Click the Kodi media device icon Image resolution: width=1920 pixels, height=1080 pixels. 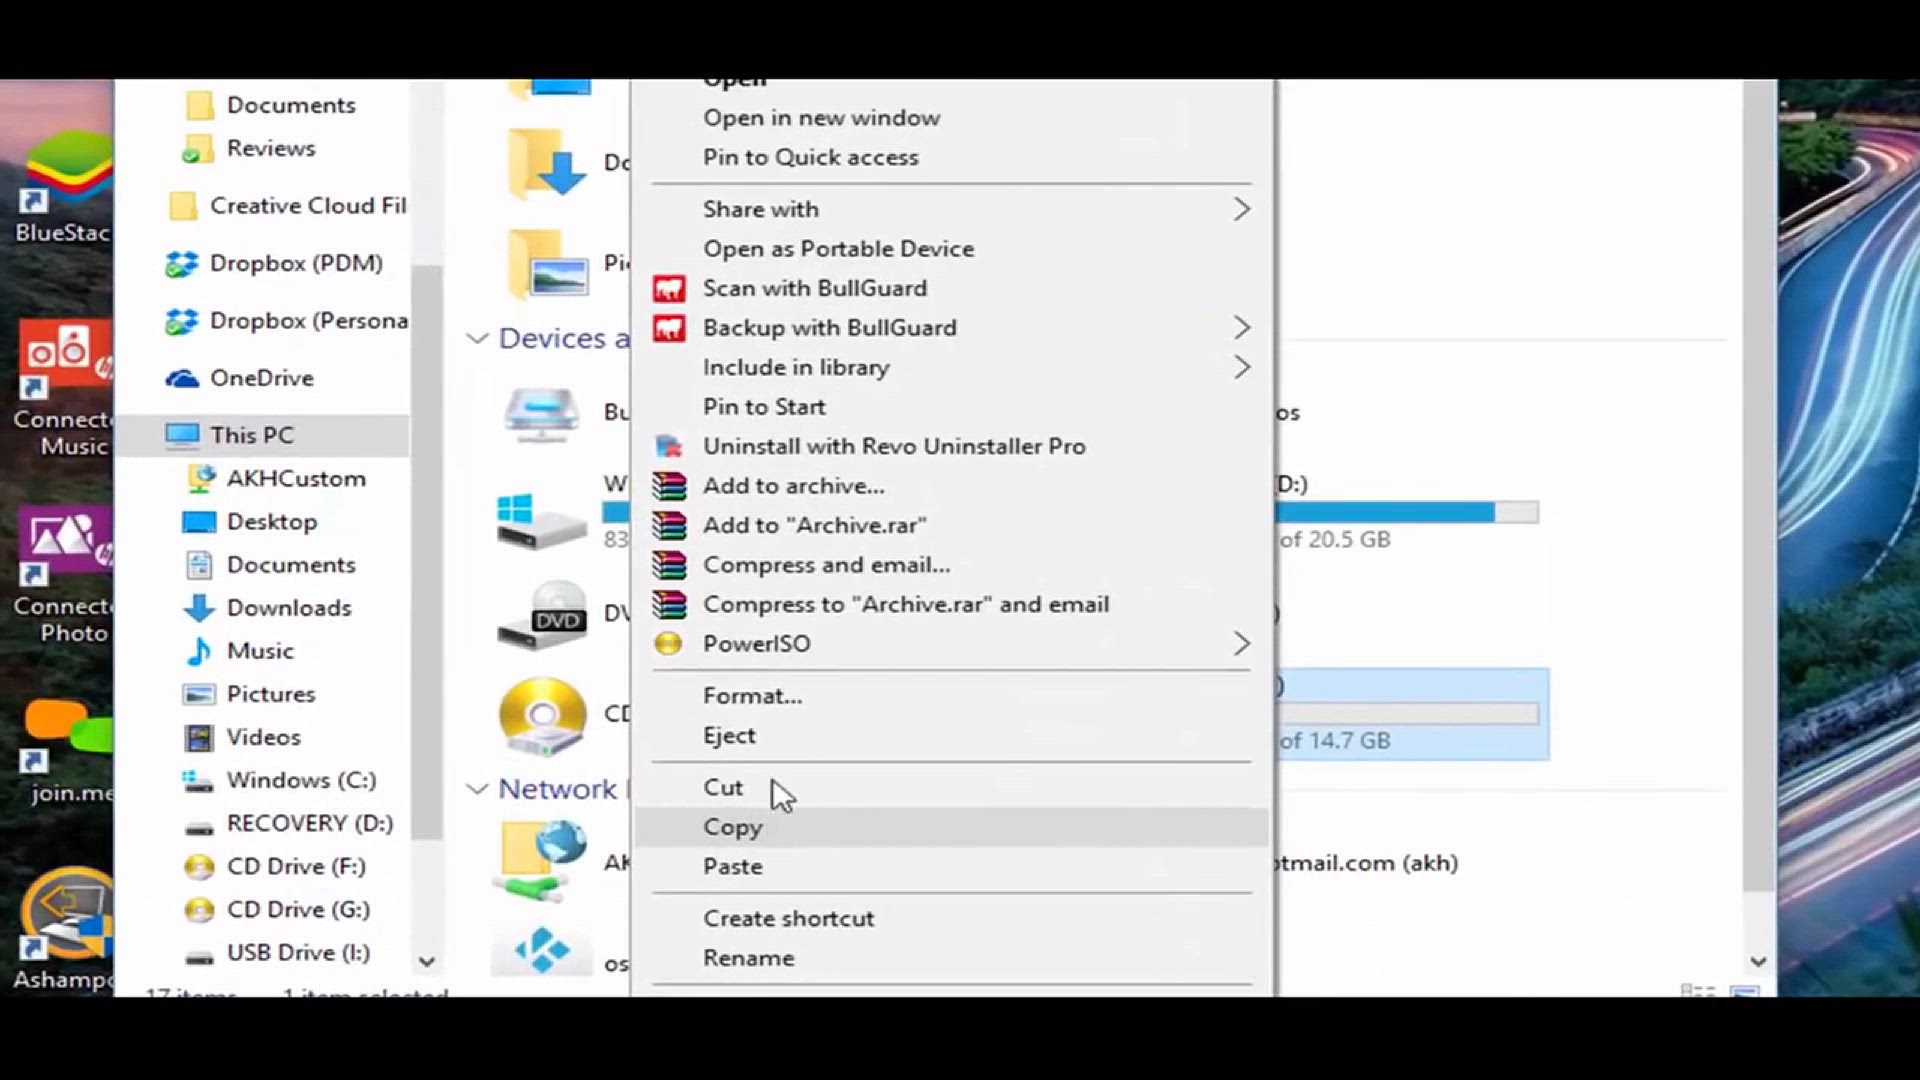[541, 950]
